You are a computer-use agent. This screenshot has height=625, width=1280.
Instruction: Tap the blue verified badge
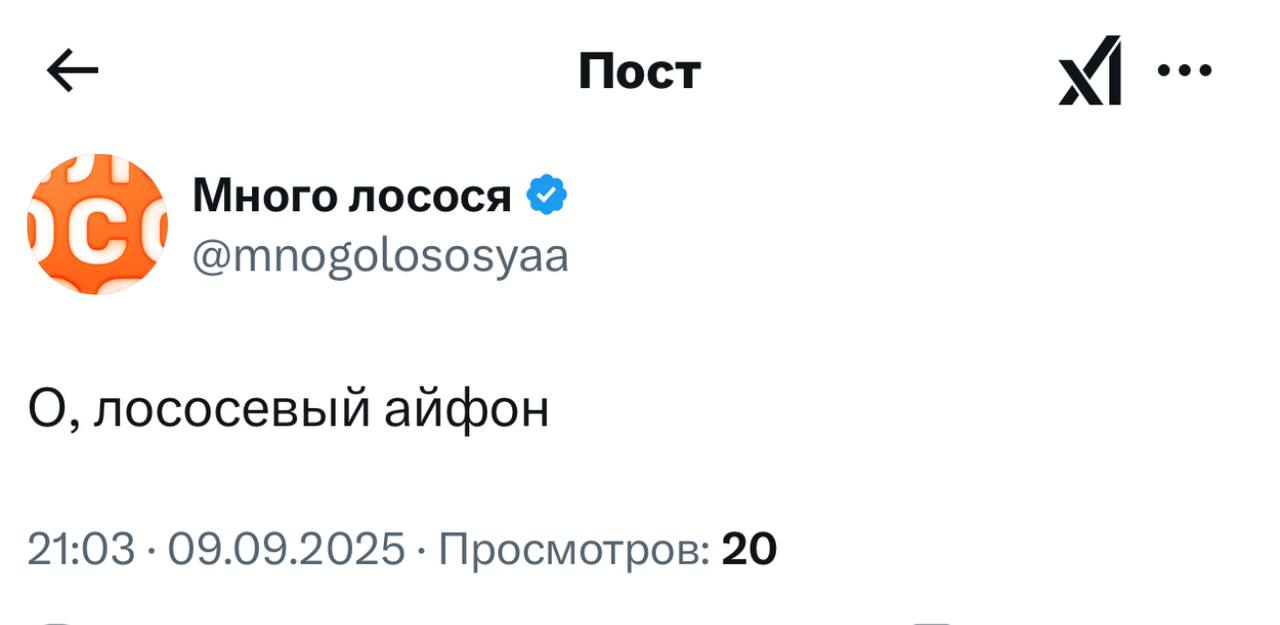tap(546, 195)
